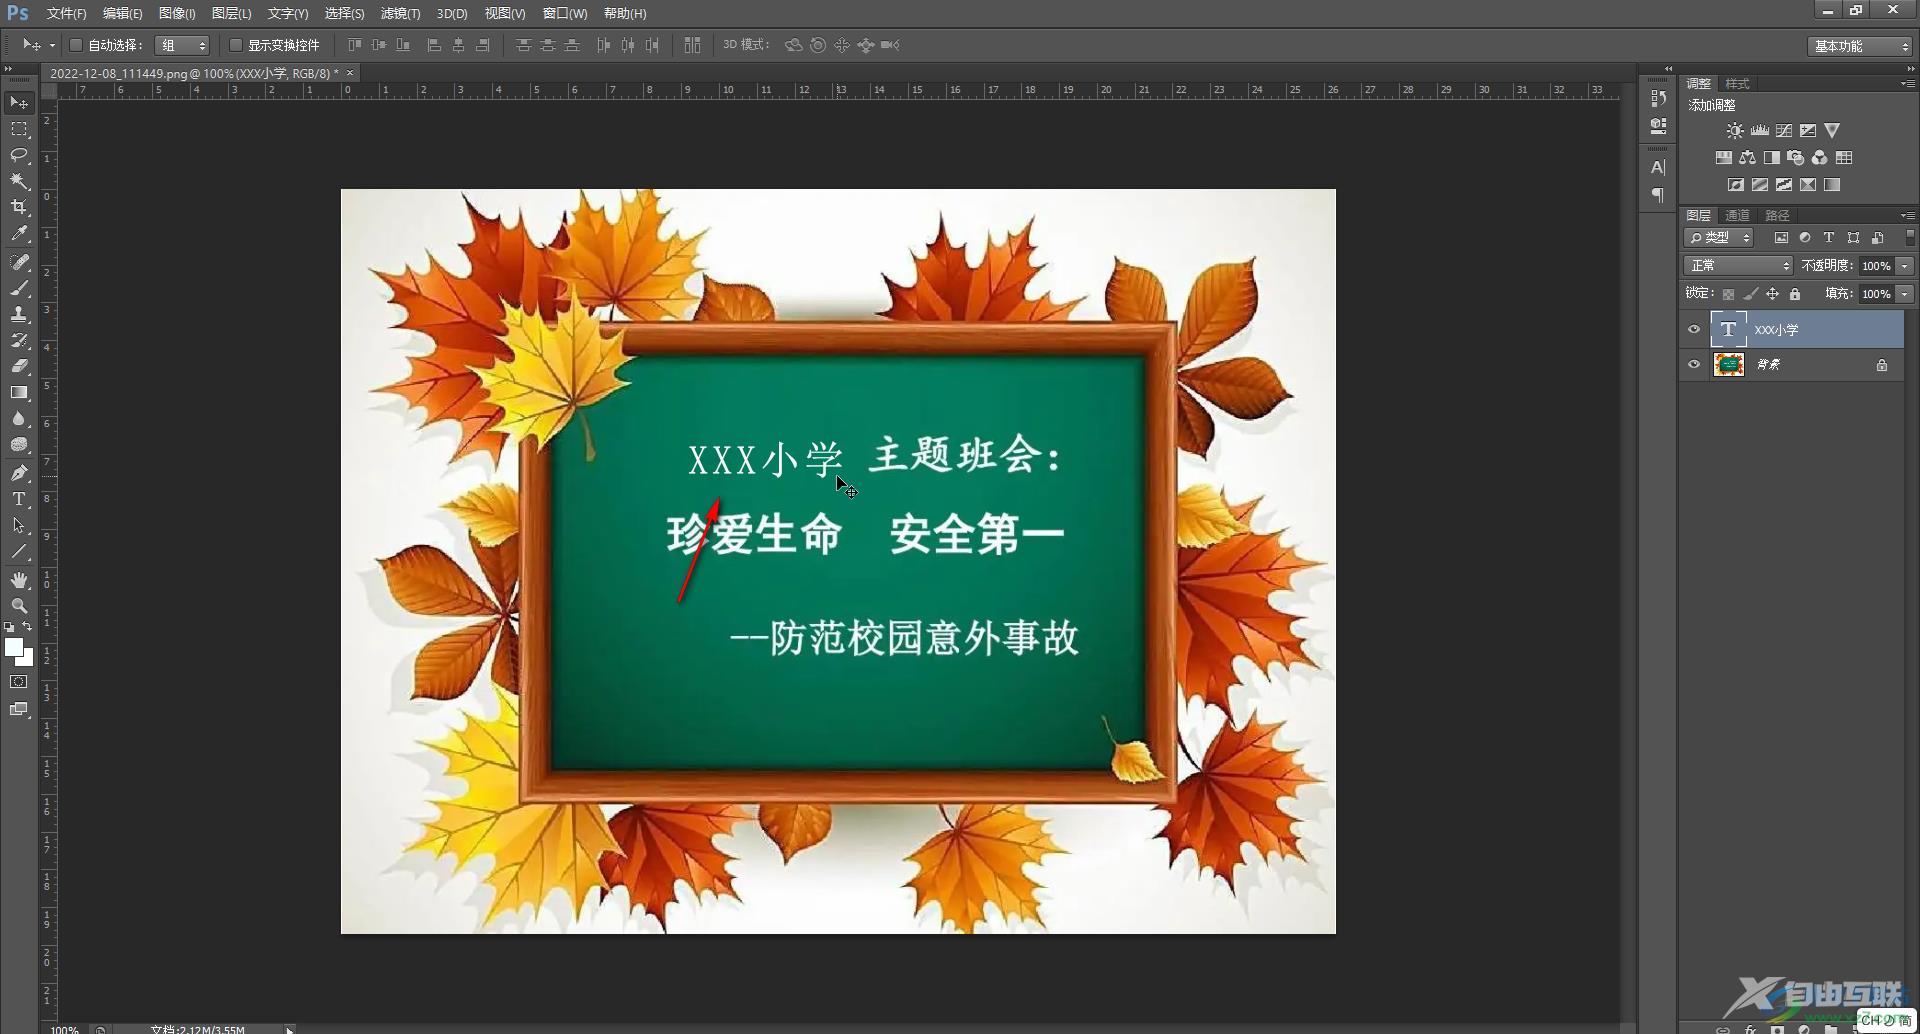
Task: Toggle Quick Mask mode
Action: [19, 682]
